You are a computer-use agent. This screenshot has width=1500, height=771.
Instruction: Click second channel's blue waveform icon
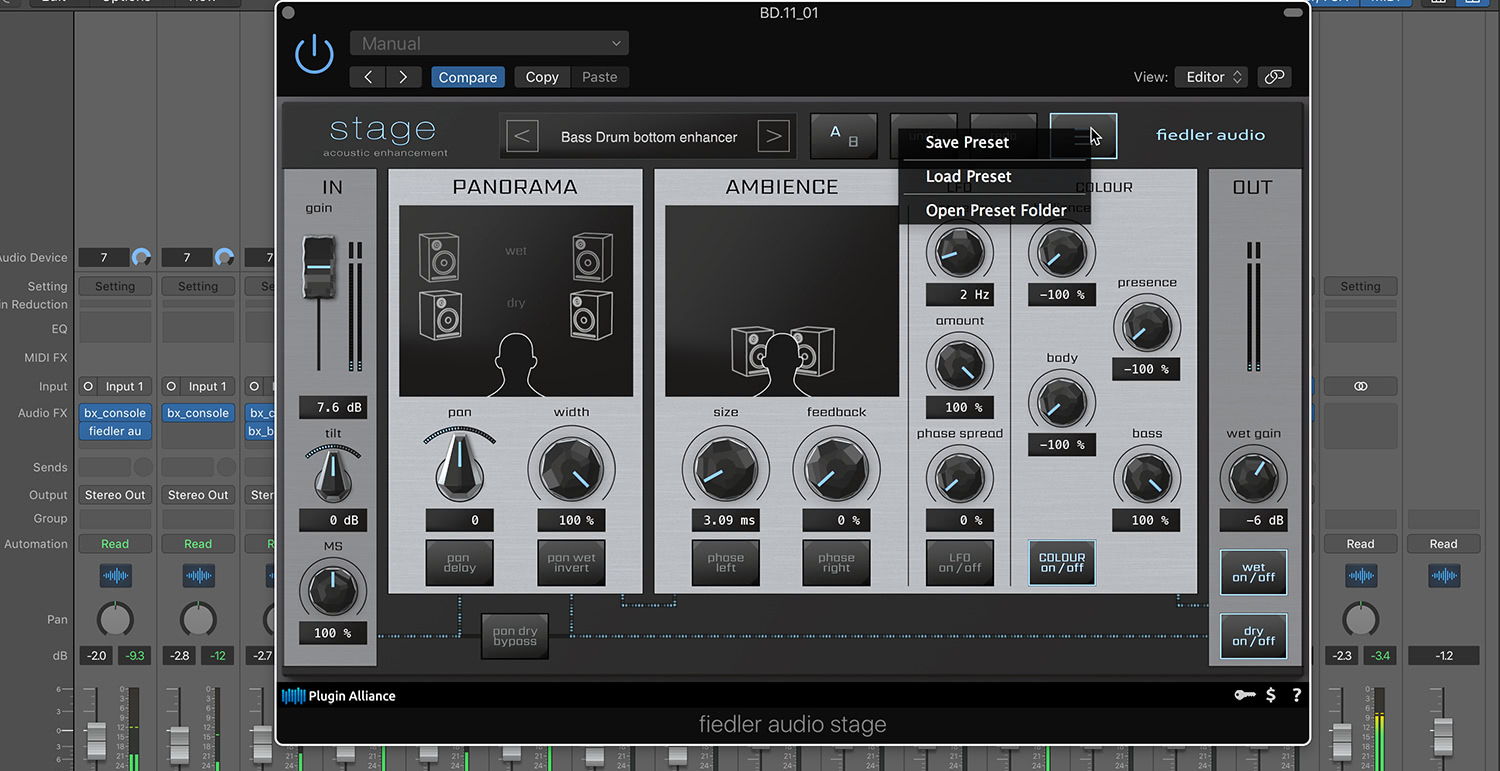click(198, 575)
